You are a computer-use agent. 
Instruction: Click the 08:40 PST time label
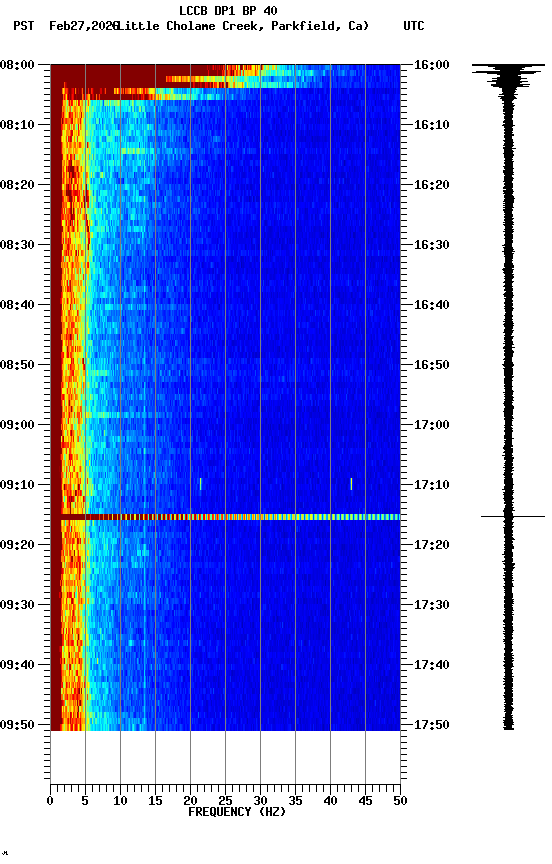[18, 305]
